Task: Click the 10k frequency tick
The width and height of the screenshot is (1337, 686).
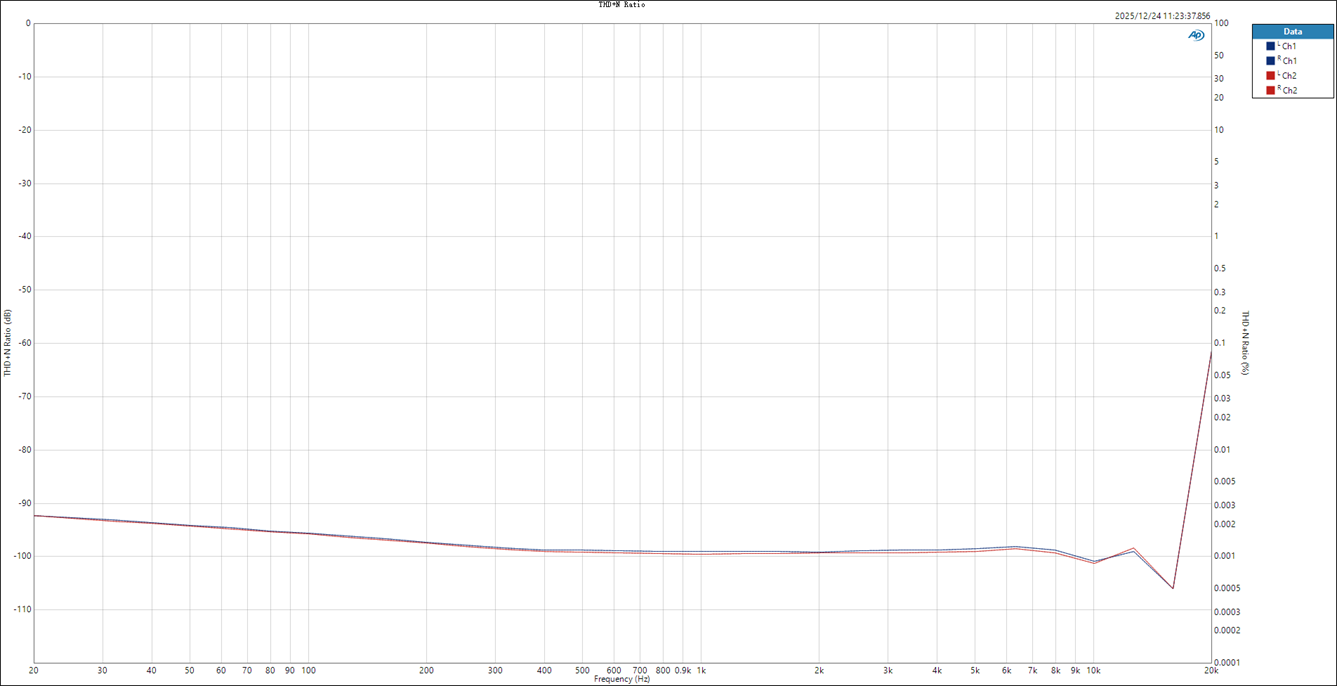Action: 1093,670
